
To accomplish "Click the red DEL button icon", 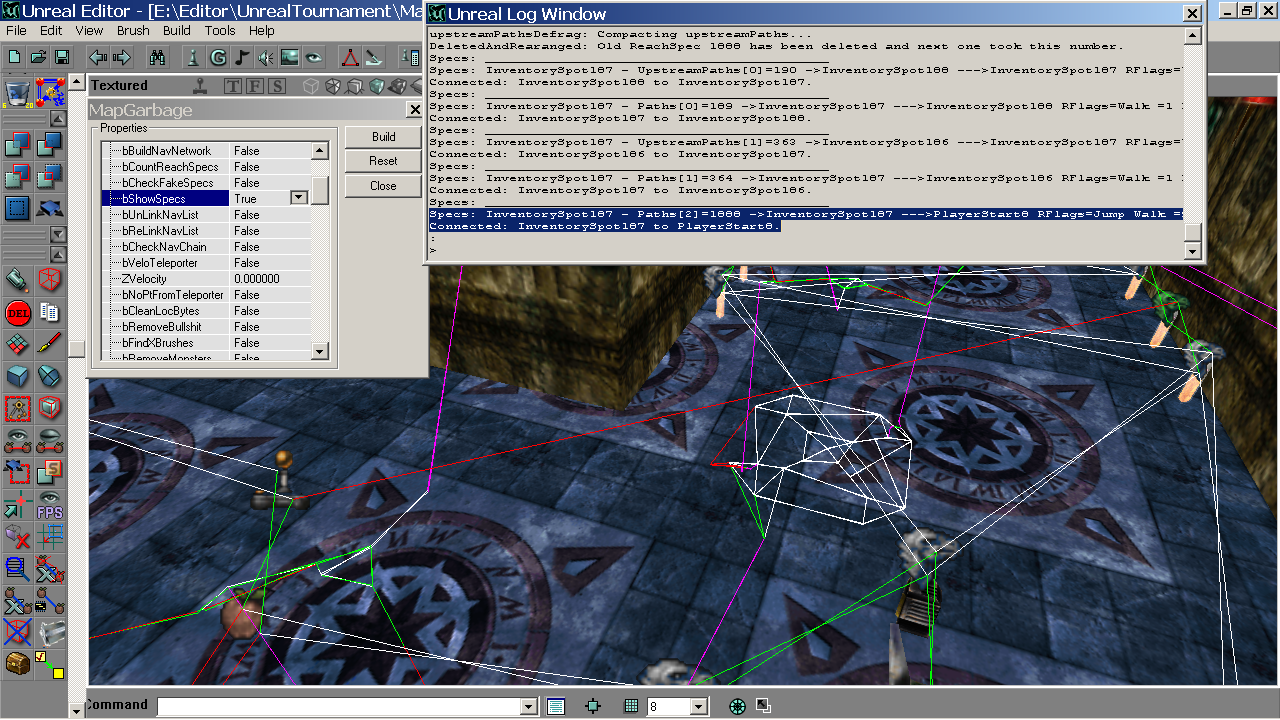I will click(17, 312).
